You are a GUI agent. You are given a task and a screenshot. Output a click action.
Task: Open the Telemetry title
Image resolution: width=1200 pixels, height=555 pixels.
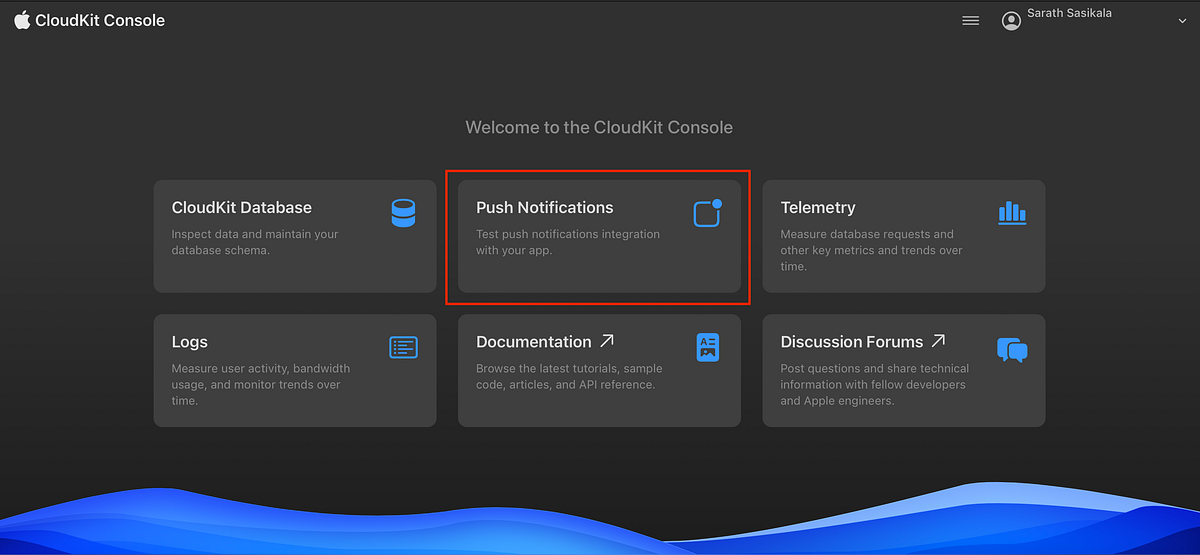tap(818, 208)
